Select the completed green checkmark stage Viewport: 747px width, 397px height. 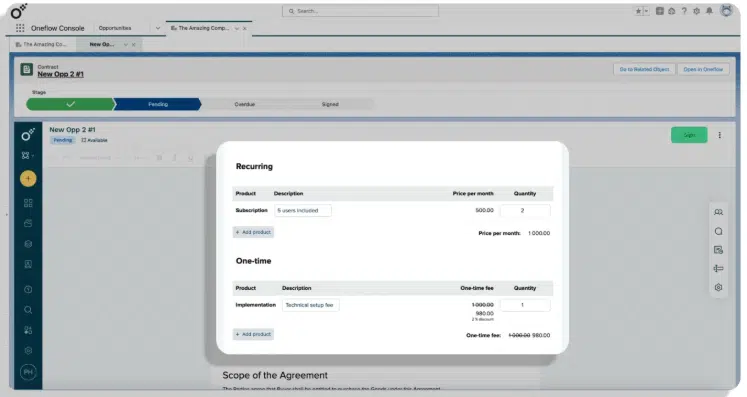(x=71, y=104)
